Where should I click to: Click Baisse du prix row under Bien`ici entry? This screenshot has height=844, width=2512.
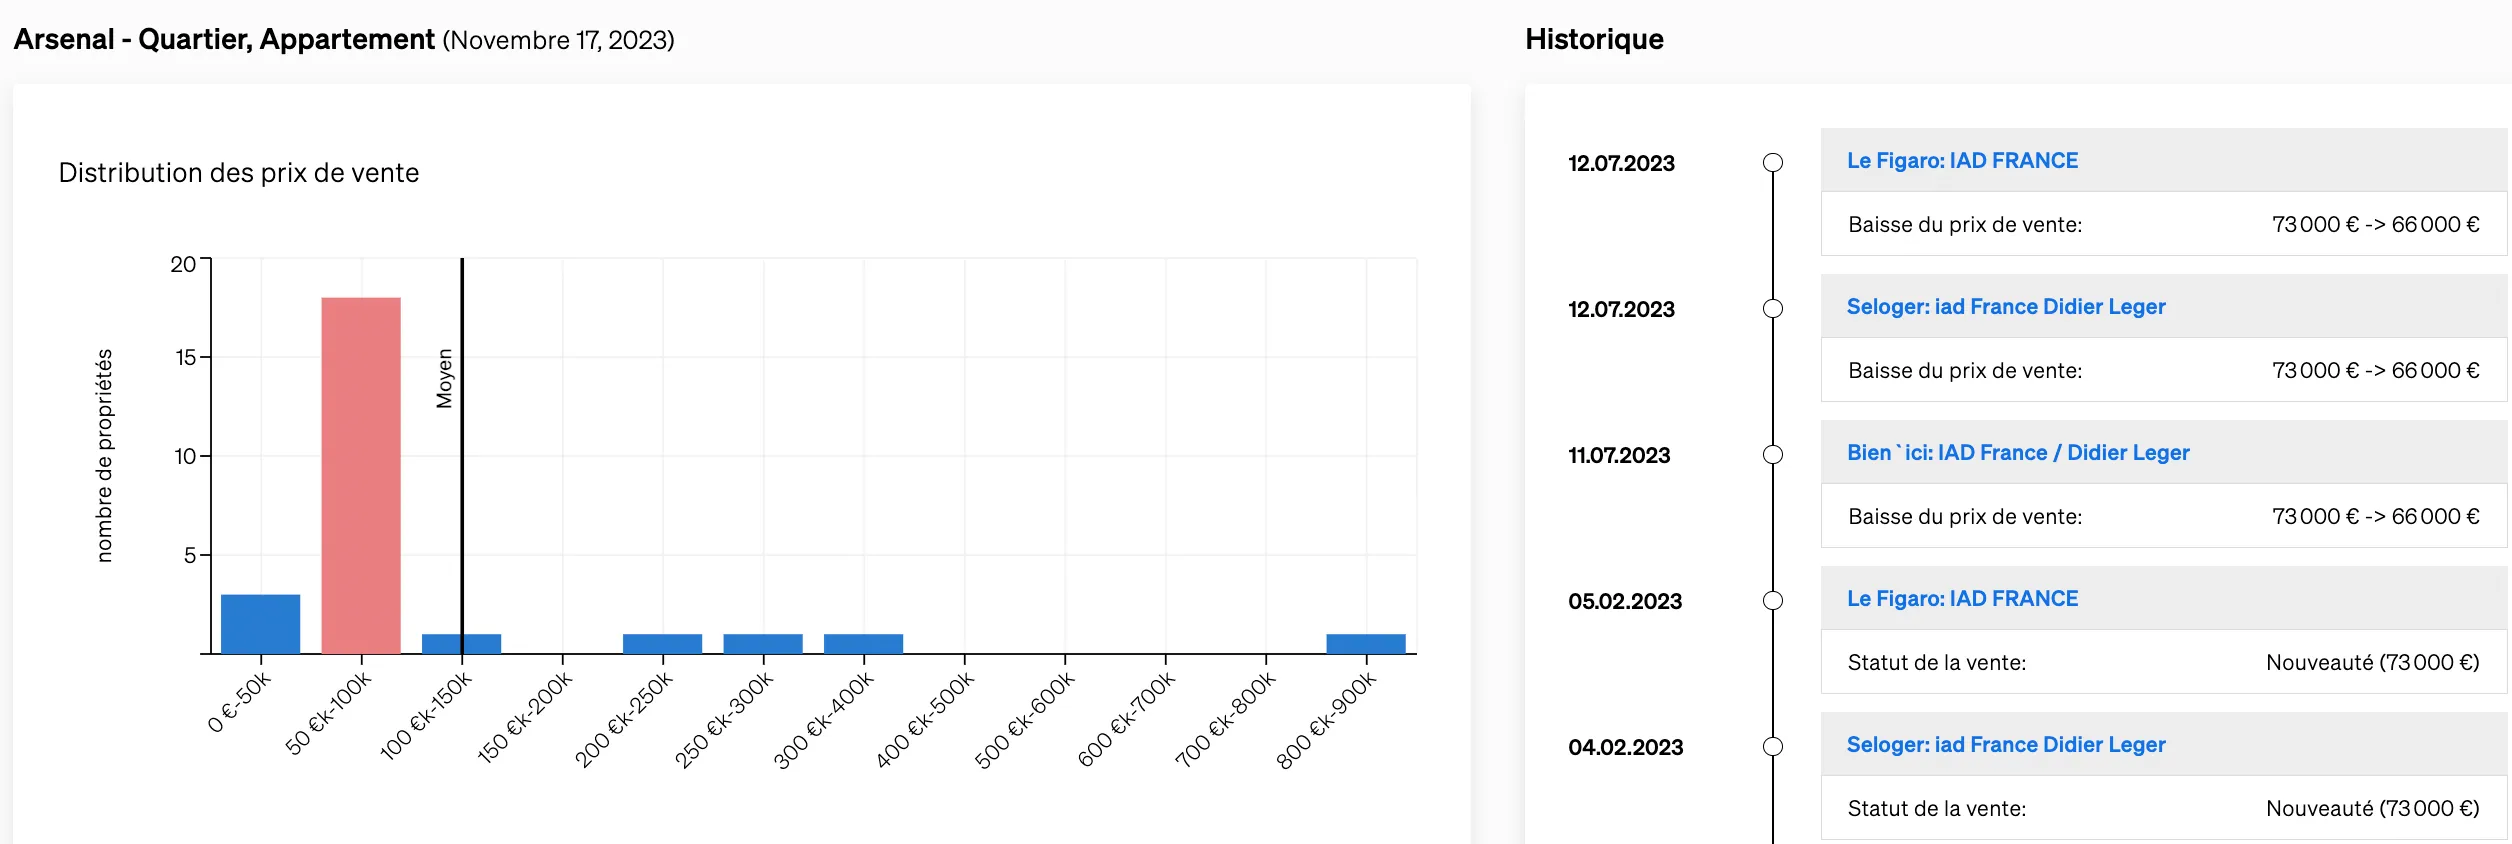pyautogui.click(x=2164, y=516)
